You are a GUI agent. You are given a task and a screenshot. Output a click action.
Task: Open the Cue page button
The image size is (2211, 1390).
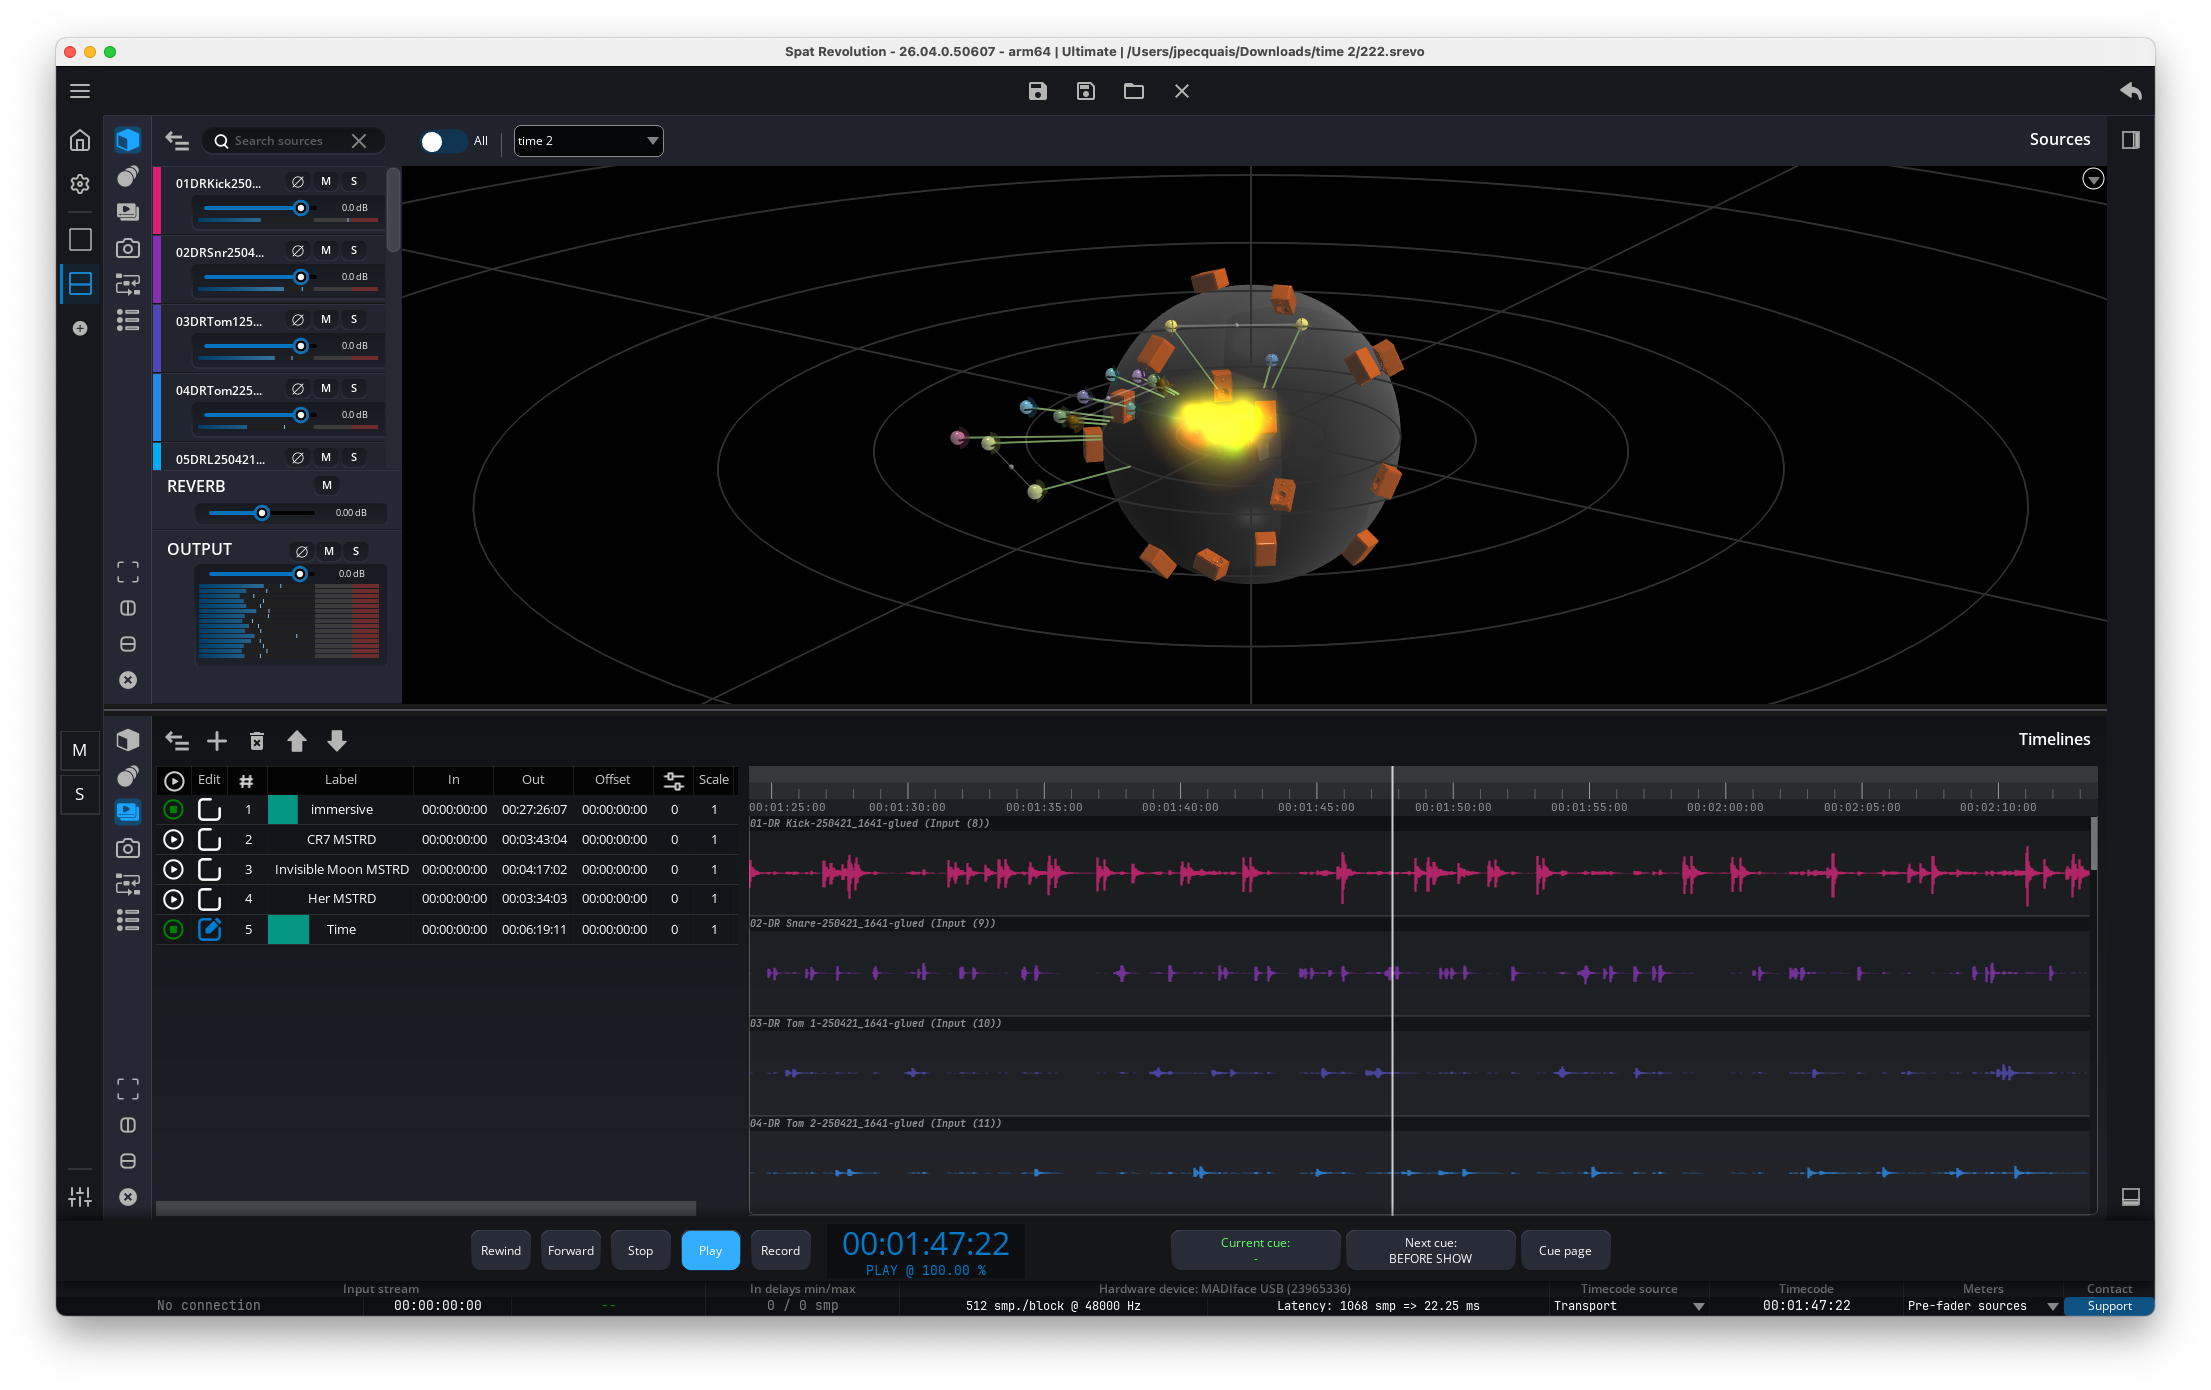click(x=1564, y=1250)
